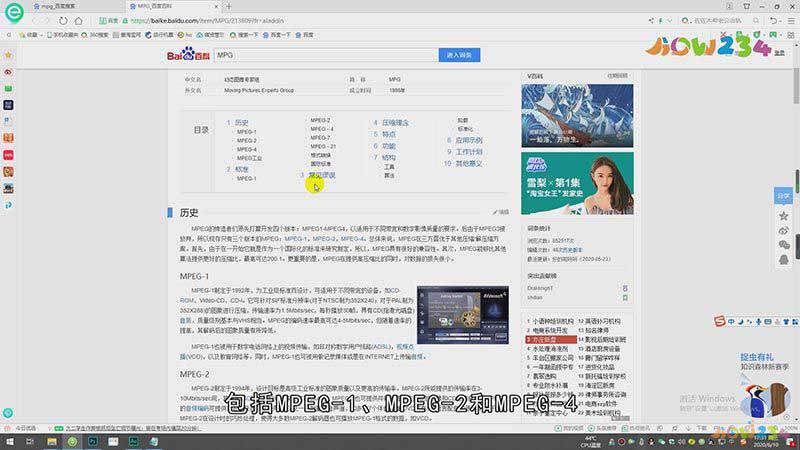Open the 收藏 favorites bookmark folder
Image resolution: width=800 pixels, height=450 pixels.
tap(30, 35)
